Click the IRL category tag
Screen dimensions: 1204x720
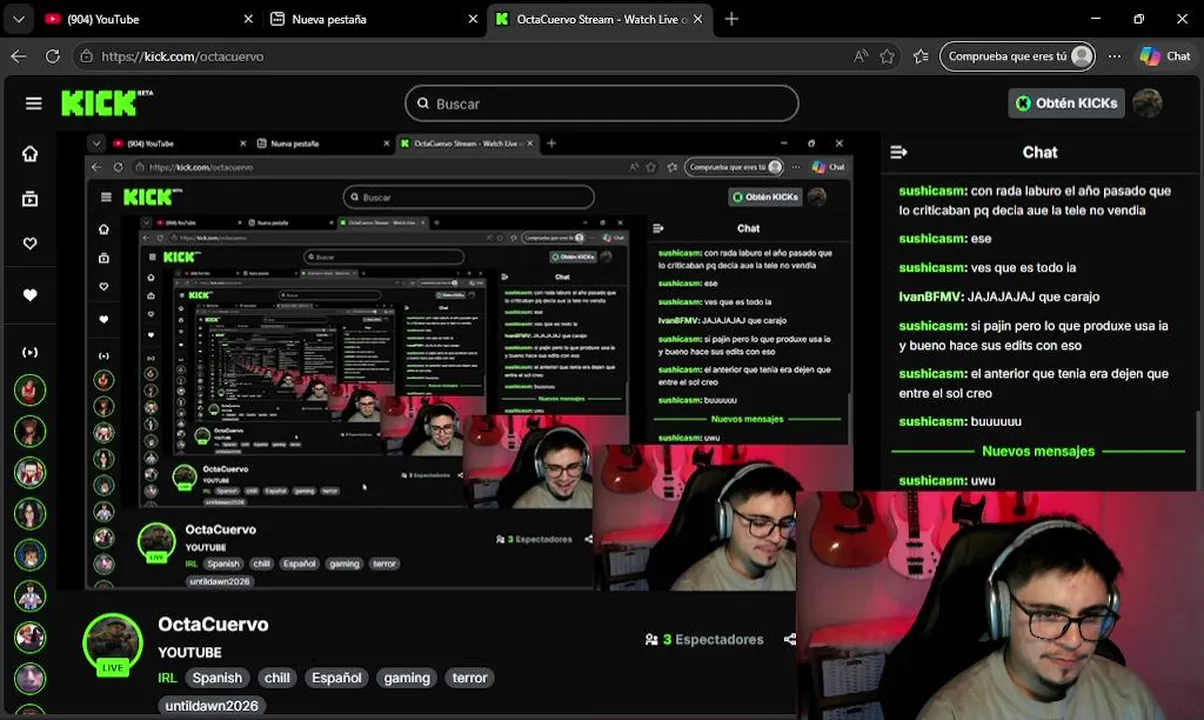tap(167, 678)
